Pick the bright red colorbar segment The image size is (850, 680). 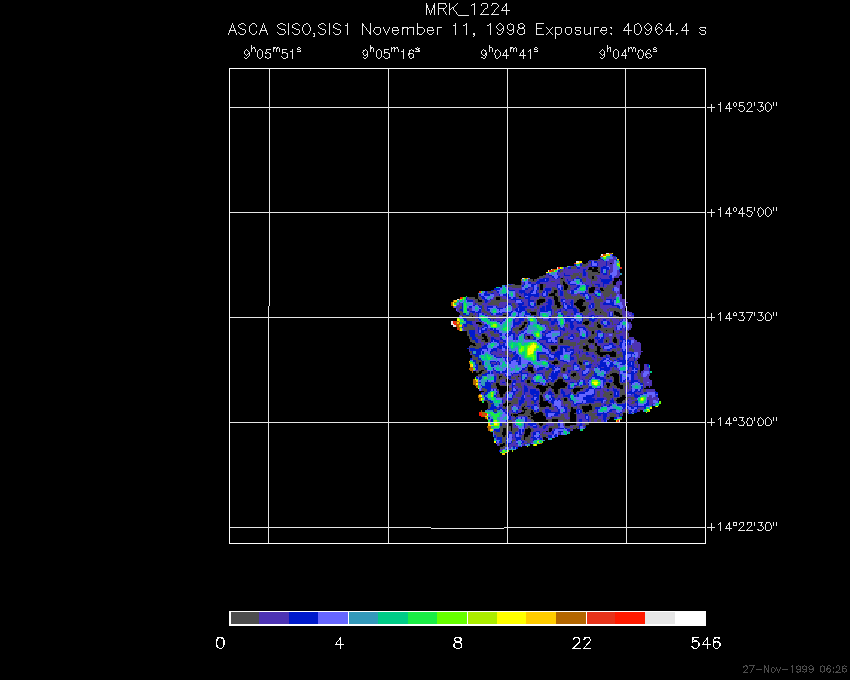click(630, 618)
